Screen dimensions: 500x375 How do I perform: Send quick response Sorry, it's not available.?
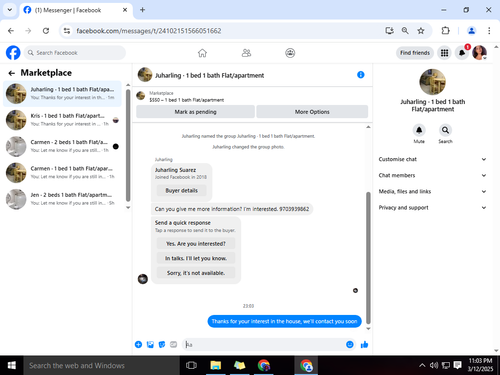(196, 273)
